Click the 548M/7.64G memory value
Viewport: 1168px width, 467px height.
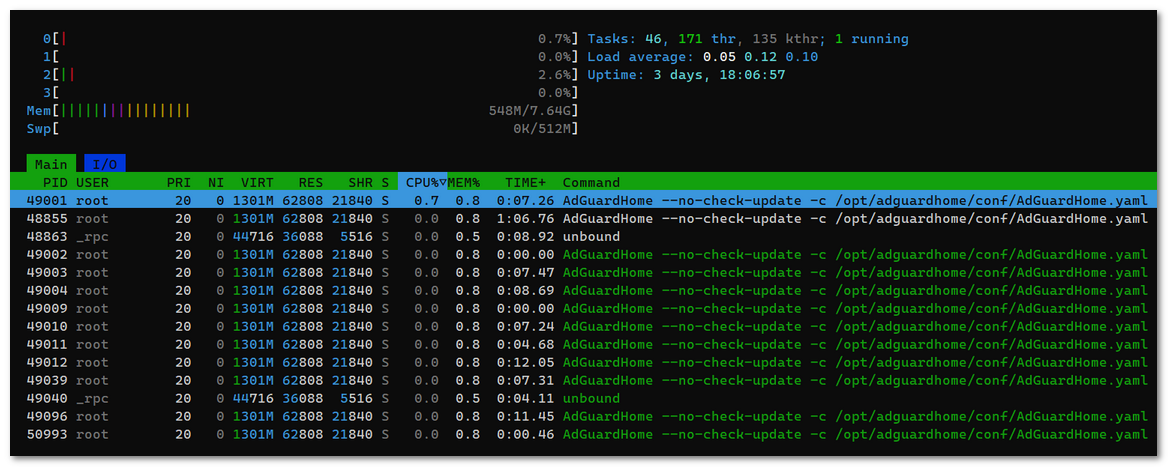pyautogui.click(x=531, y=111)
